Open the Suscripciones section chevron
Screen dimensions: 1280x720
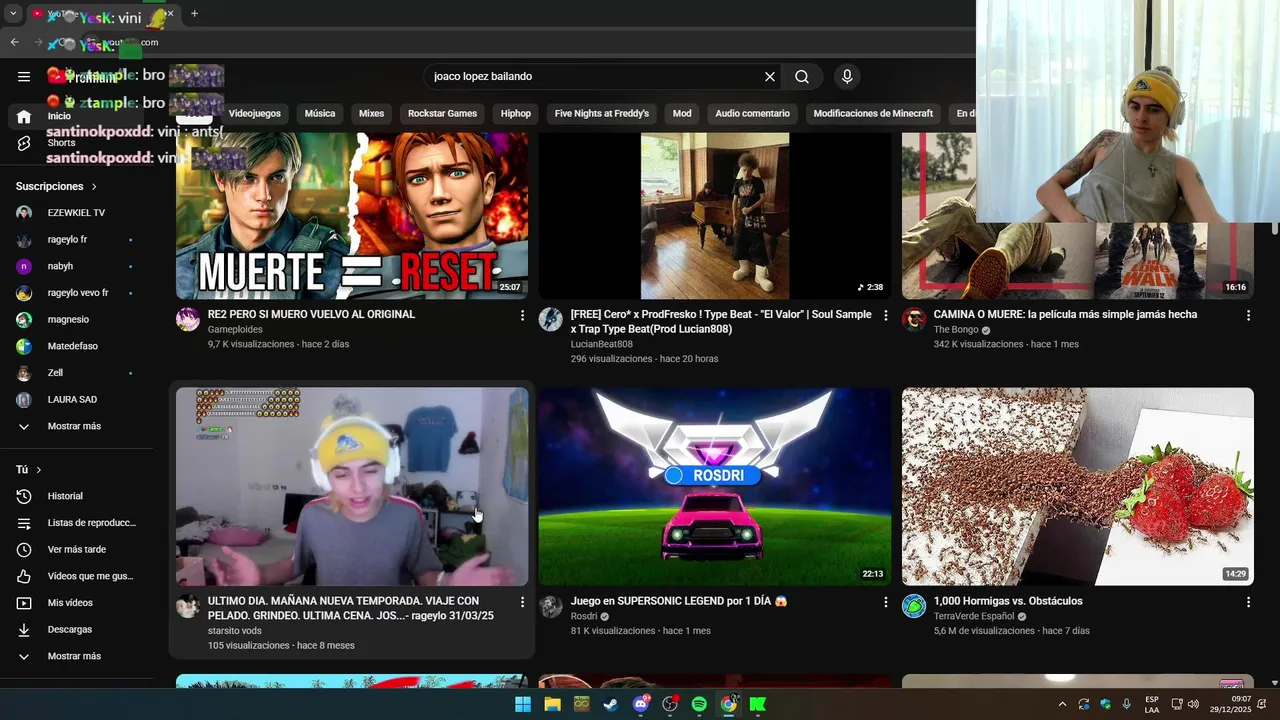coord(94,187)
